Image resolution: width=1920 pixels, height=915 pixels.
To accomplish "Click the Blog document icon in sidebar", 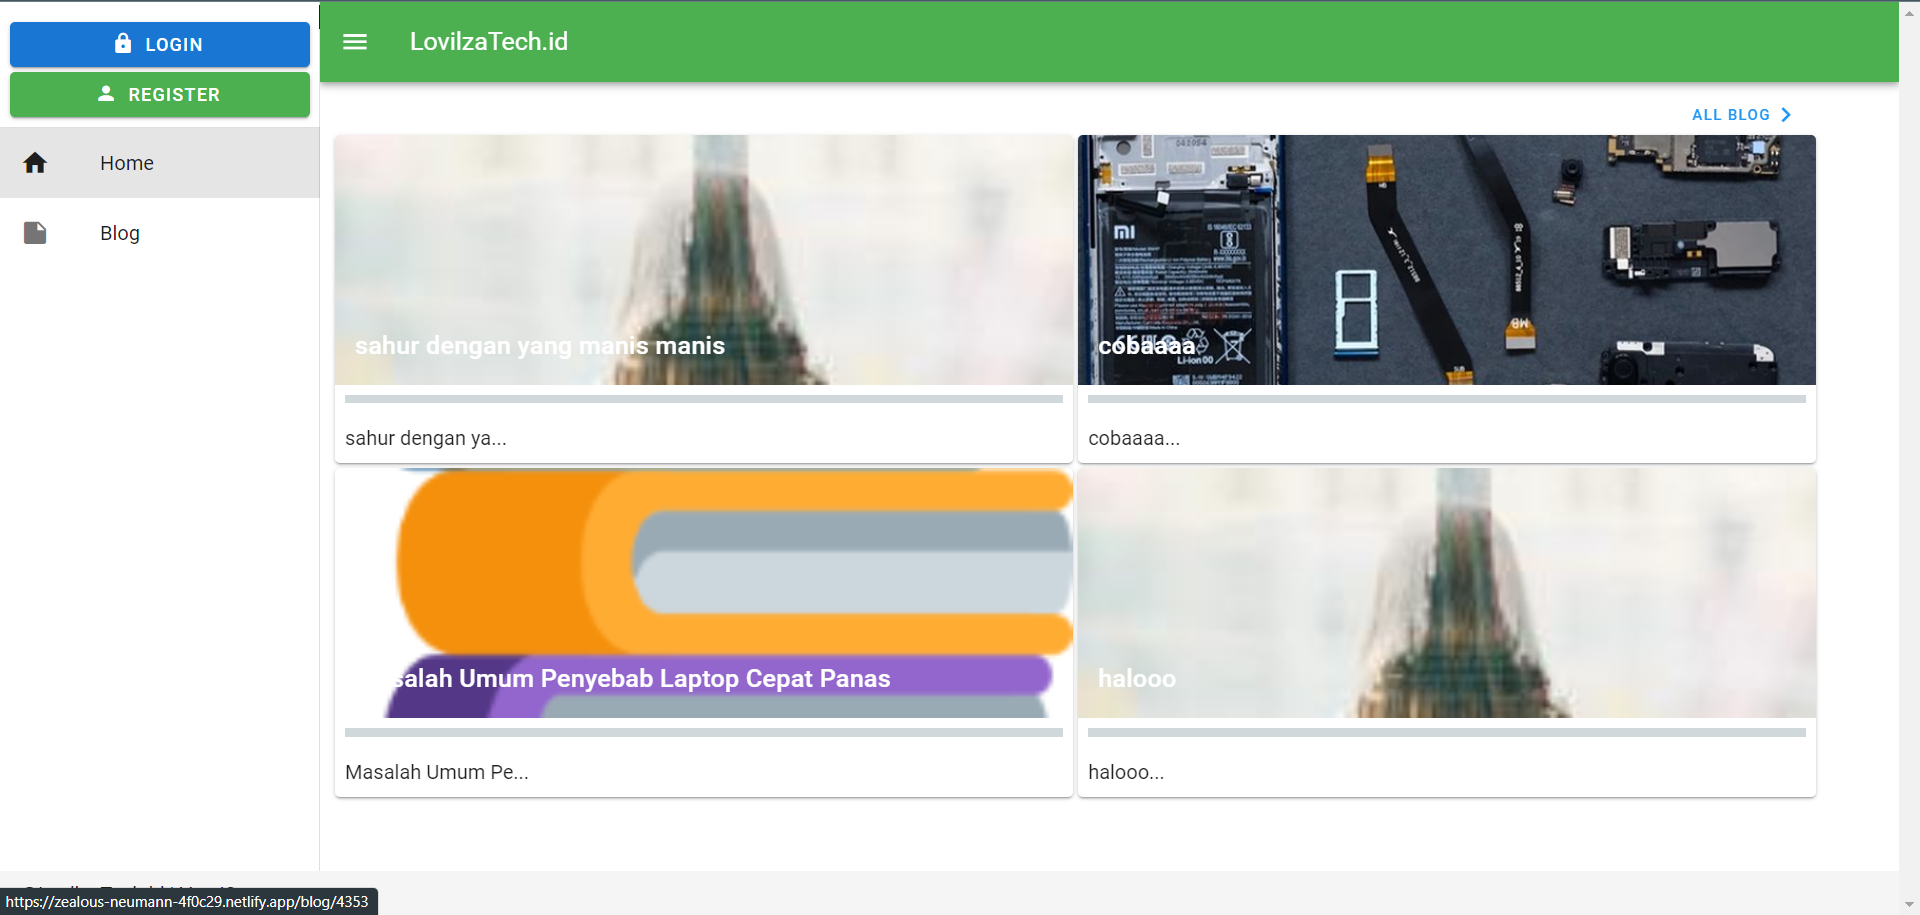I will coord(35,233).
